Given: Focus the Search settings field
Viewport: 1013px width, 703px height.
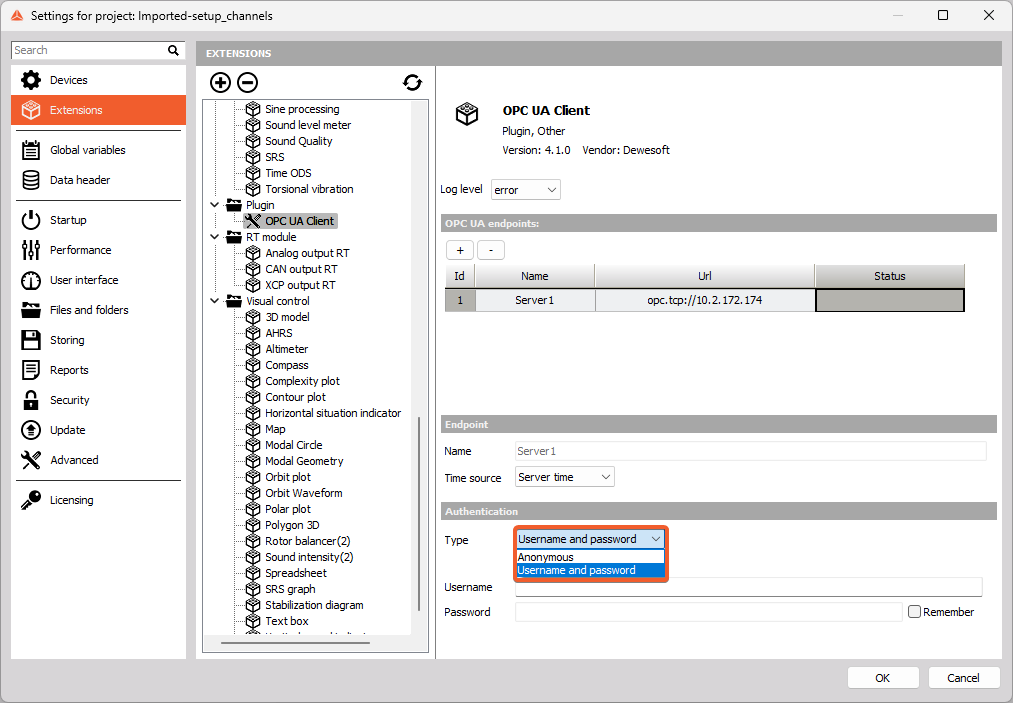Looking at the screenshot, I should tap(89, 50).
